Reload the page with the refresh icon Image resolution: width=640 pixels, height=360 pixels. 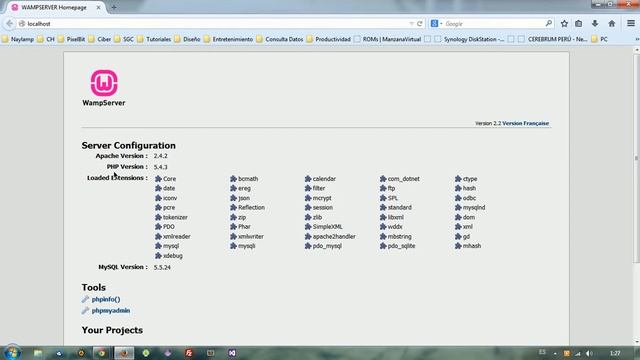pos(419,24)
